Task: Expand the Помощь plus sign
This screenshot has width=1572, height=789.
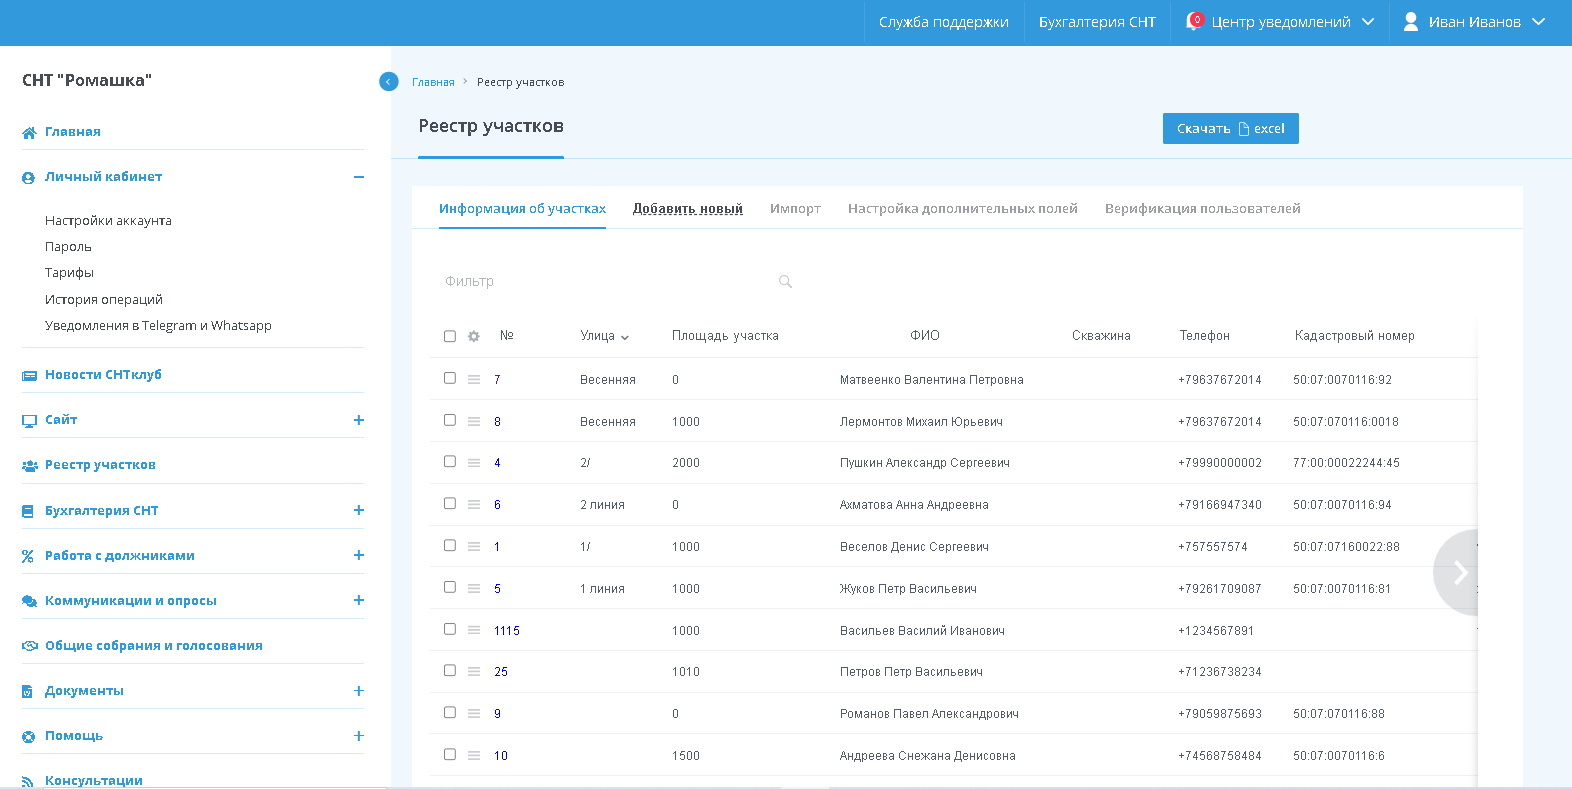Action: point(359,736)
